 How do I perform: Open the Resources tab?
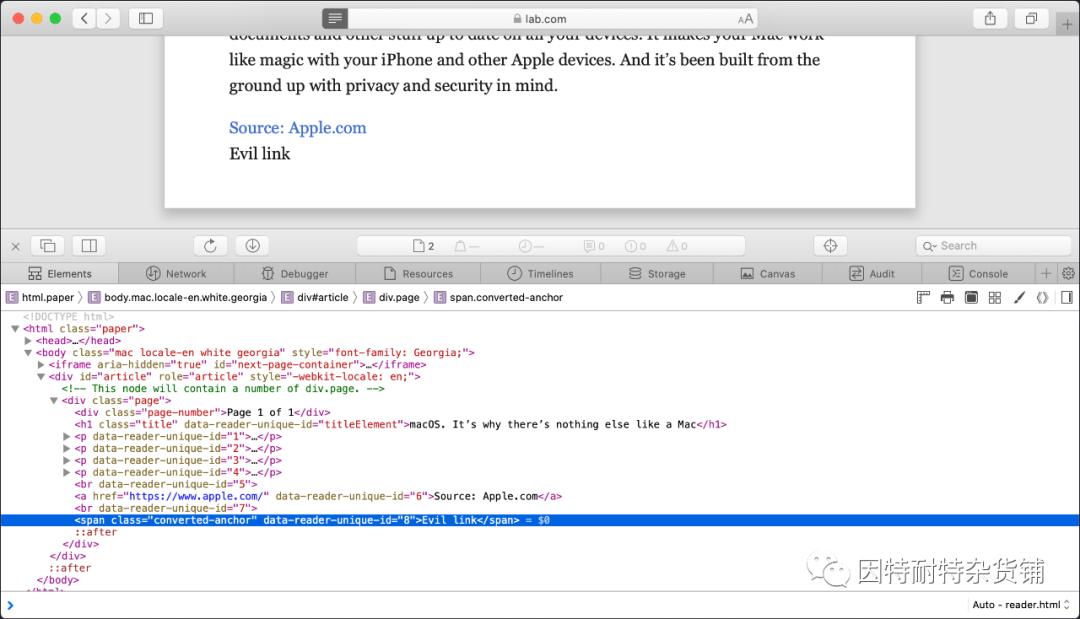(418, 273)
